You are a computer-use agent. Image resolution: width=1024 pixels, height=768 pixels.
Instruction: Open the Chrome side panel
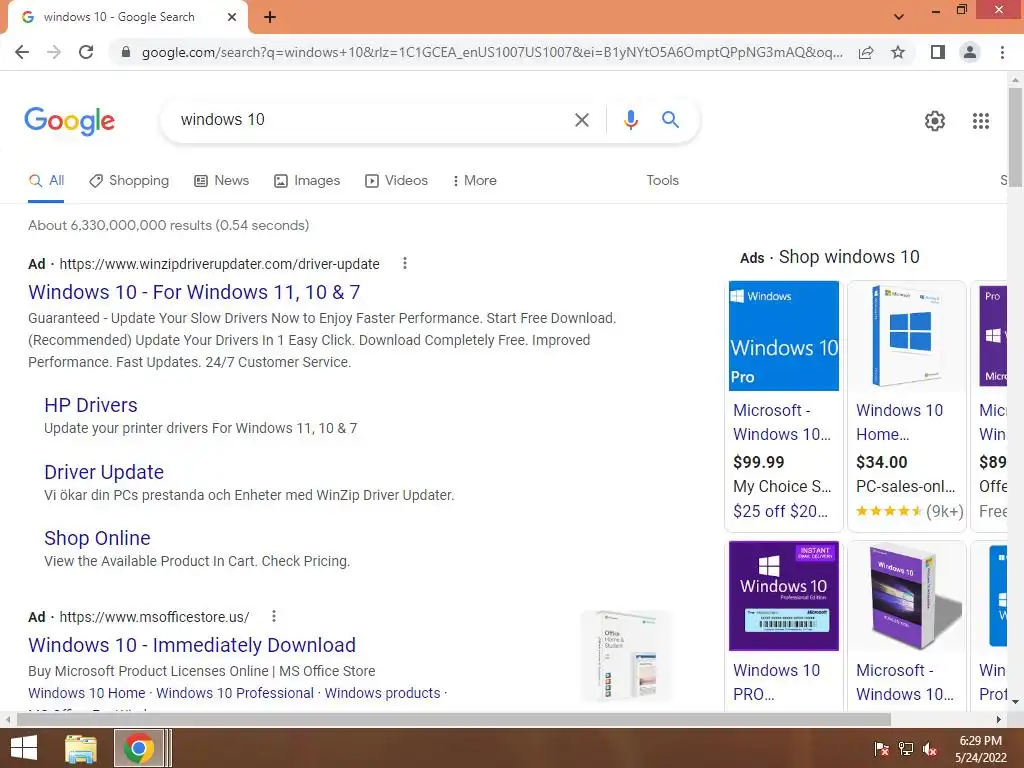click(938, 52)
